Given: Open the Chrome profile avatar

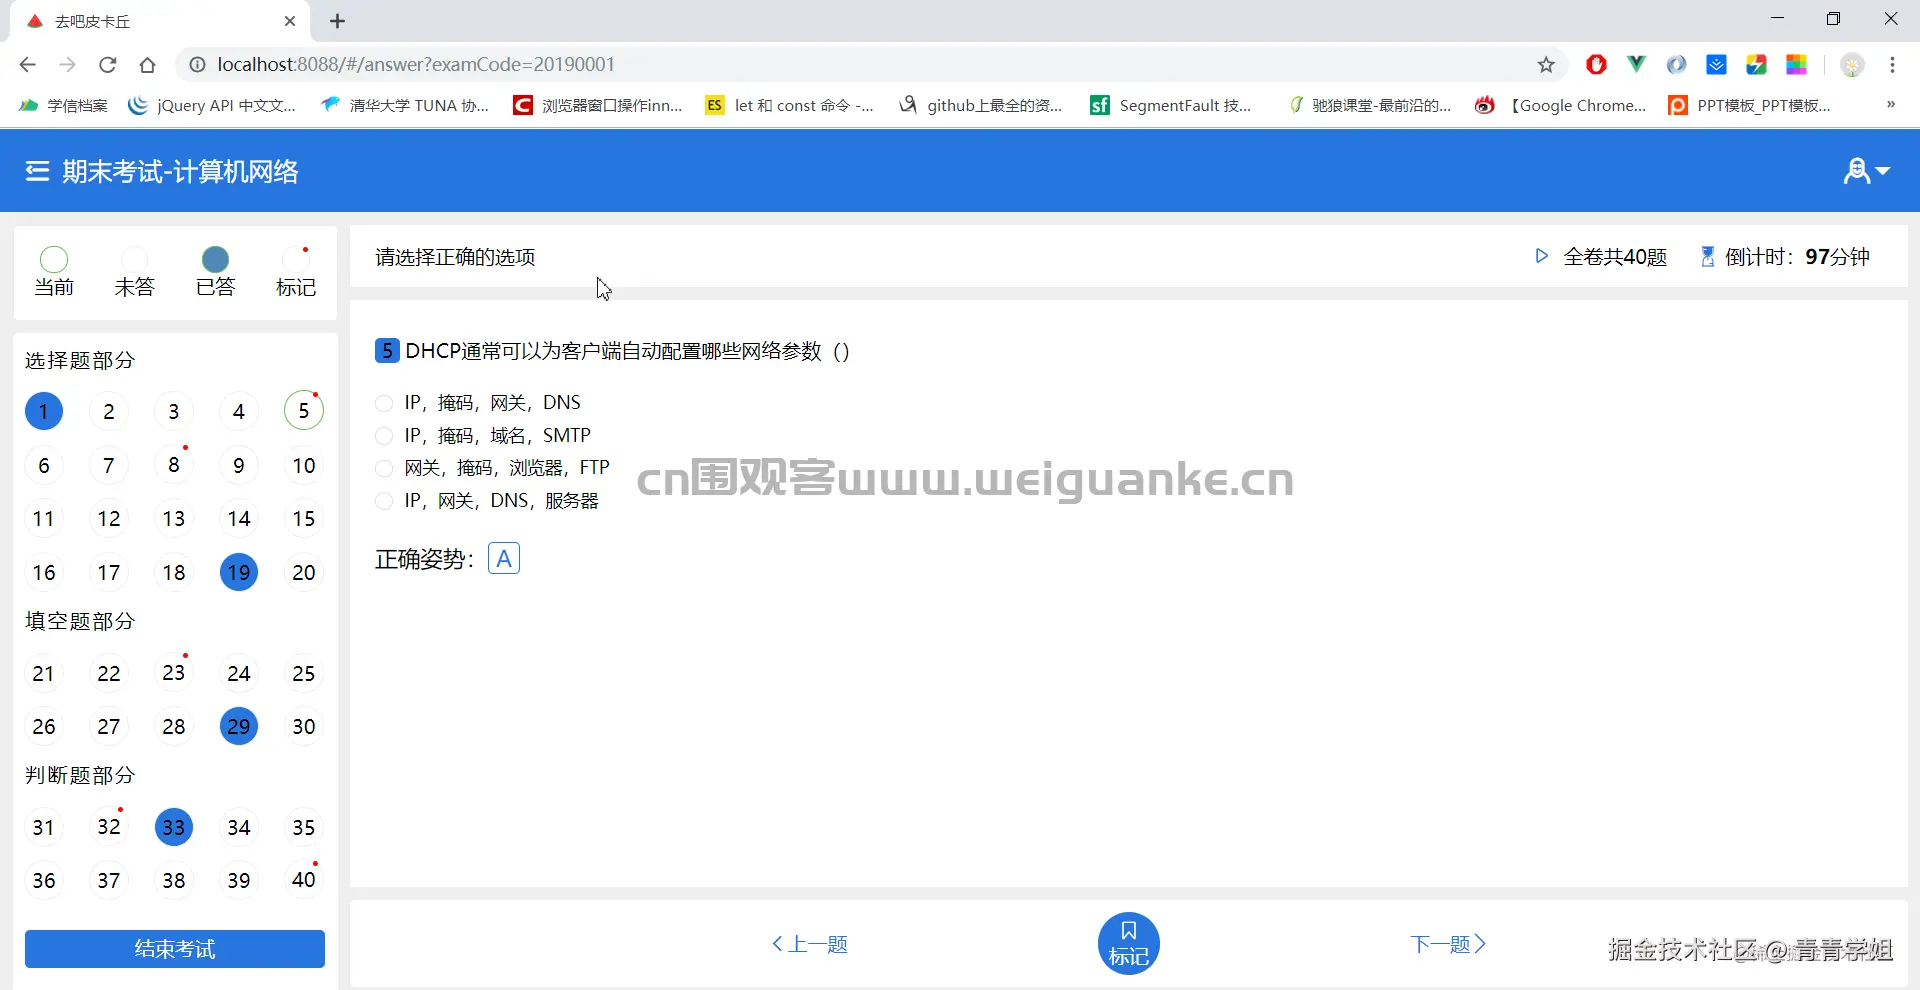Looking at the screenshot, I should [1852, 65].
